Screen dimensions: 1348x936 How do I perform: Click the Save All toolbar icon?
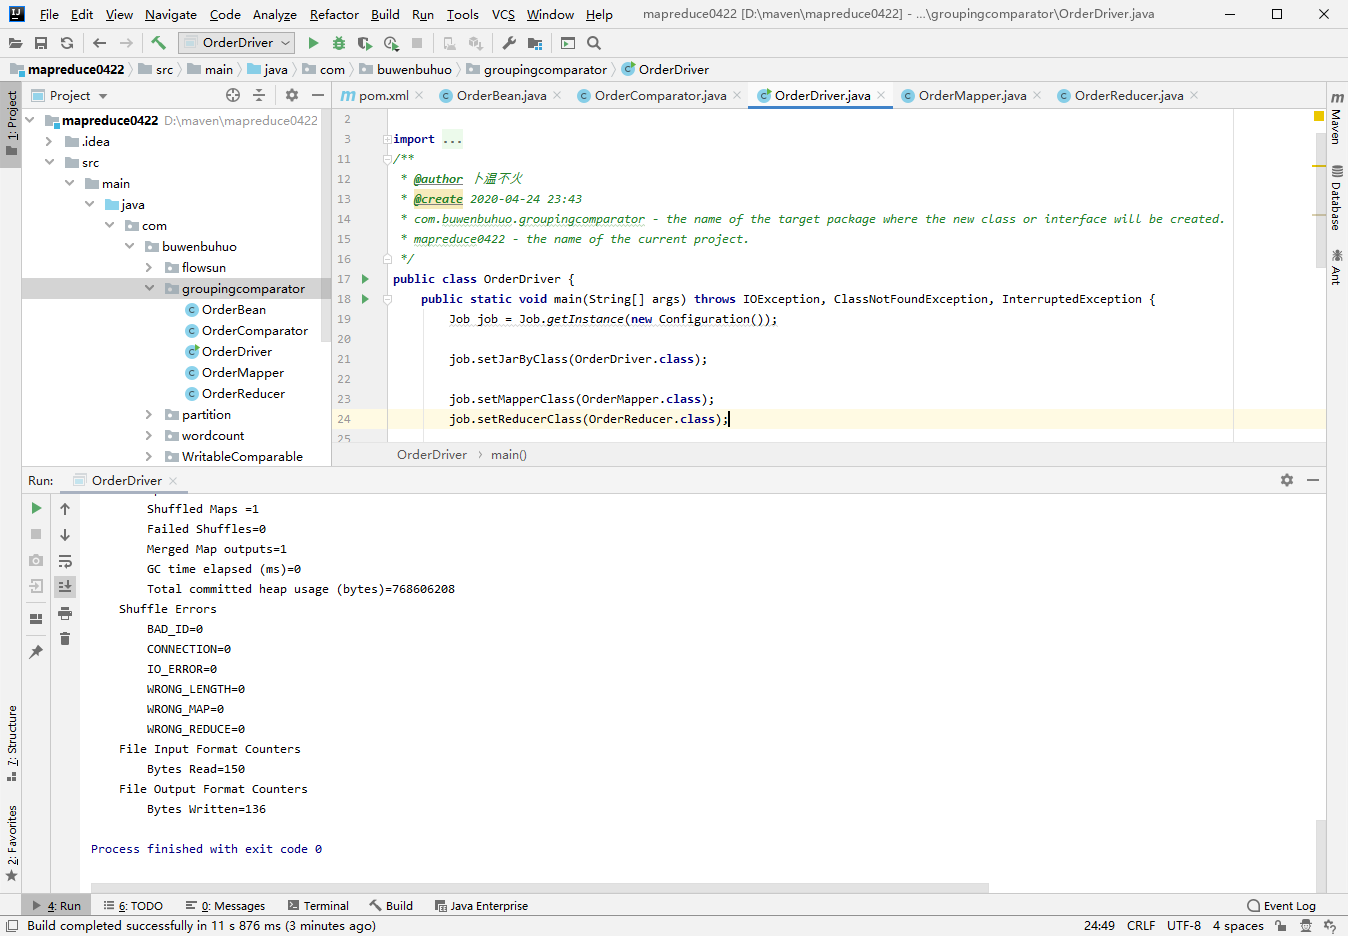(x=41, y=43)
